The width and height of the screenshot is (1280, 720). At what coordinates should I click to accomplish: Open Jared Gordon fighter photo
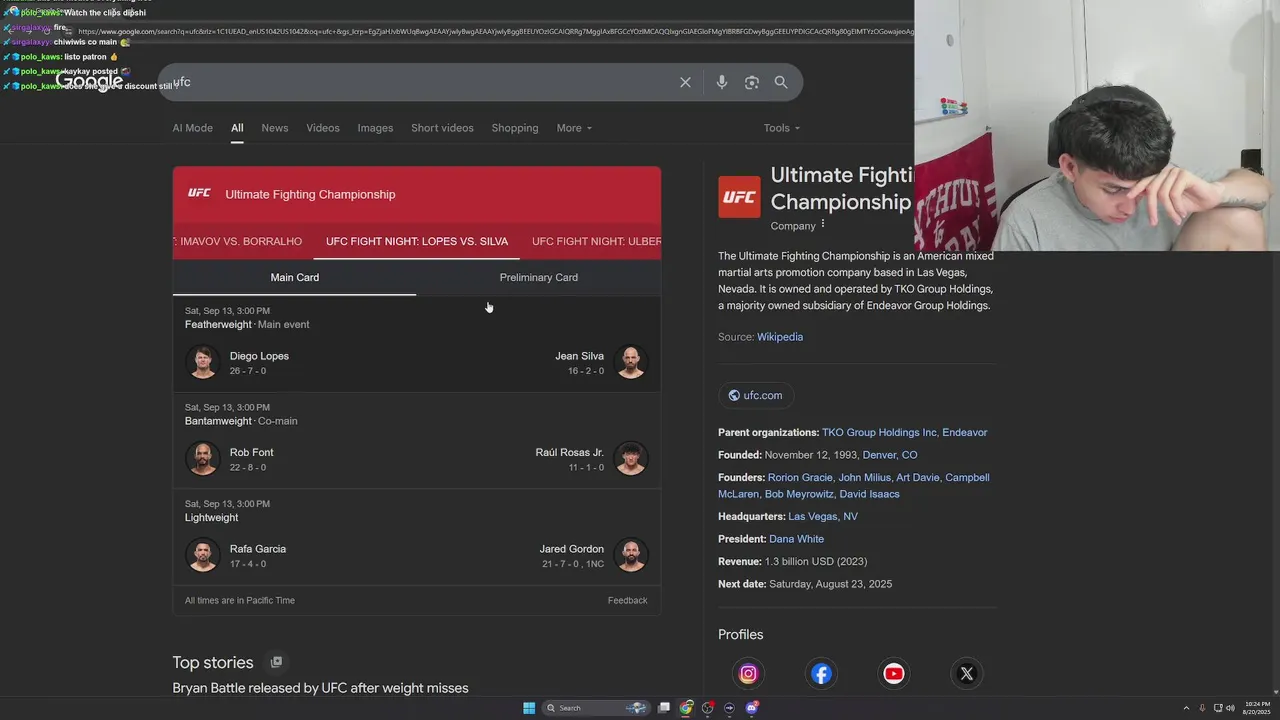tap(631, 555)
